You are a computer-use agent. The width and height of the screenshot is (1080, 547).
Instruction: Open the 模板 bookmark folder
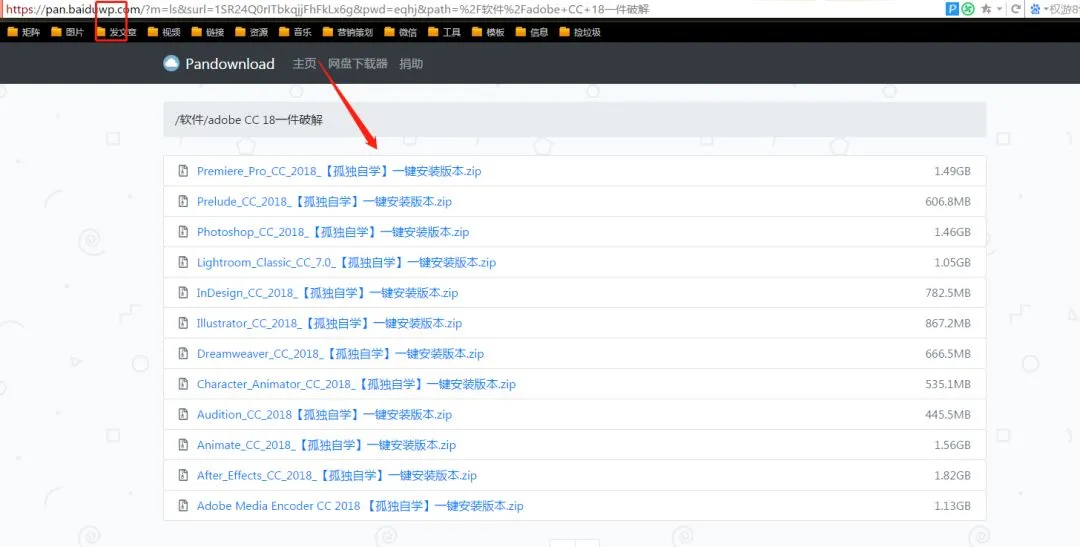coord(488,32)
